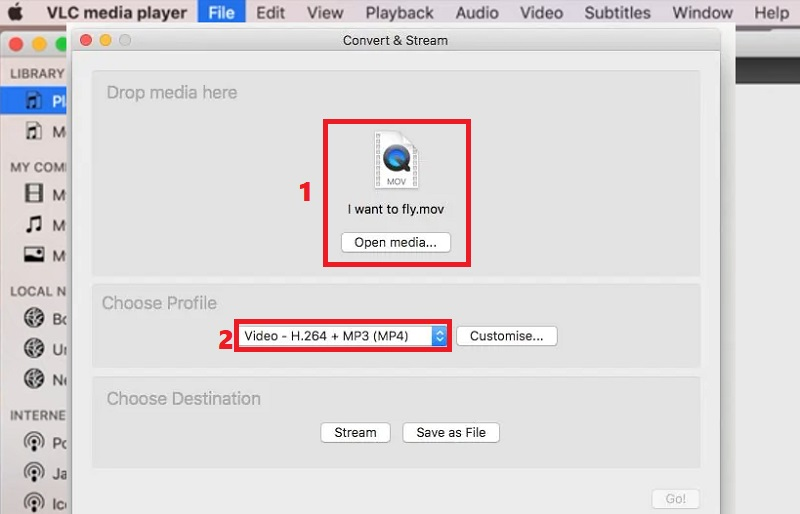
Task: Click the MOV file icon in drop area
Action: pyautogui.click(x=396, y=160)
